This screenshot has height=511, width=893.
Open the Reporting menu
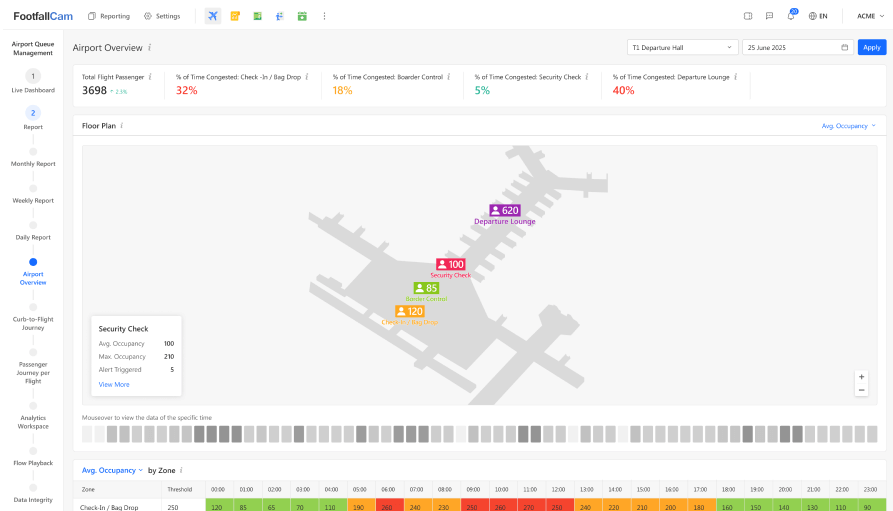coord(109,16)
